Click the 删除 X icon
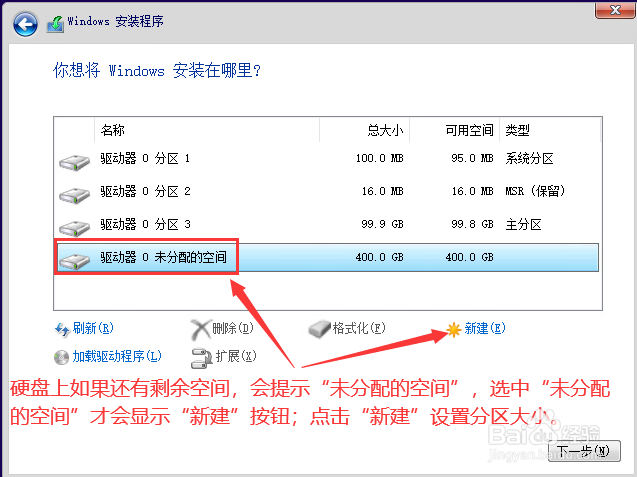This screenshot has width=637, height=477. (201, 330)
